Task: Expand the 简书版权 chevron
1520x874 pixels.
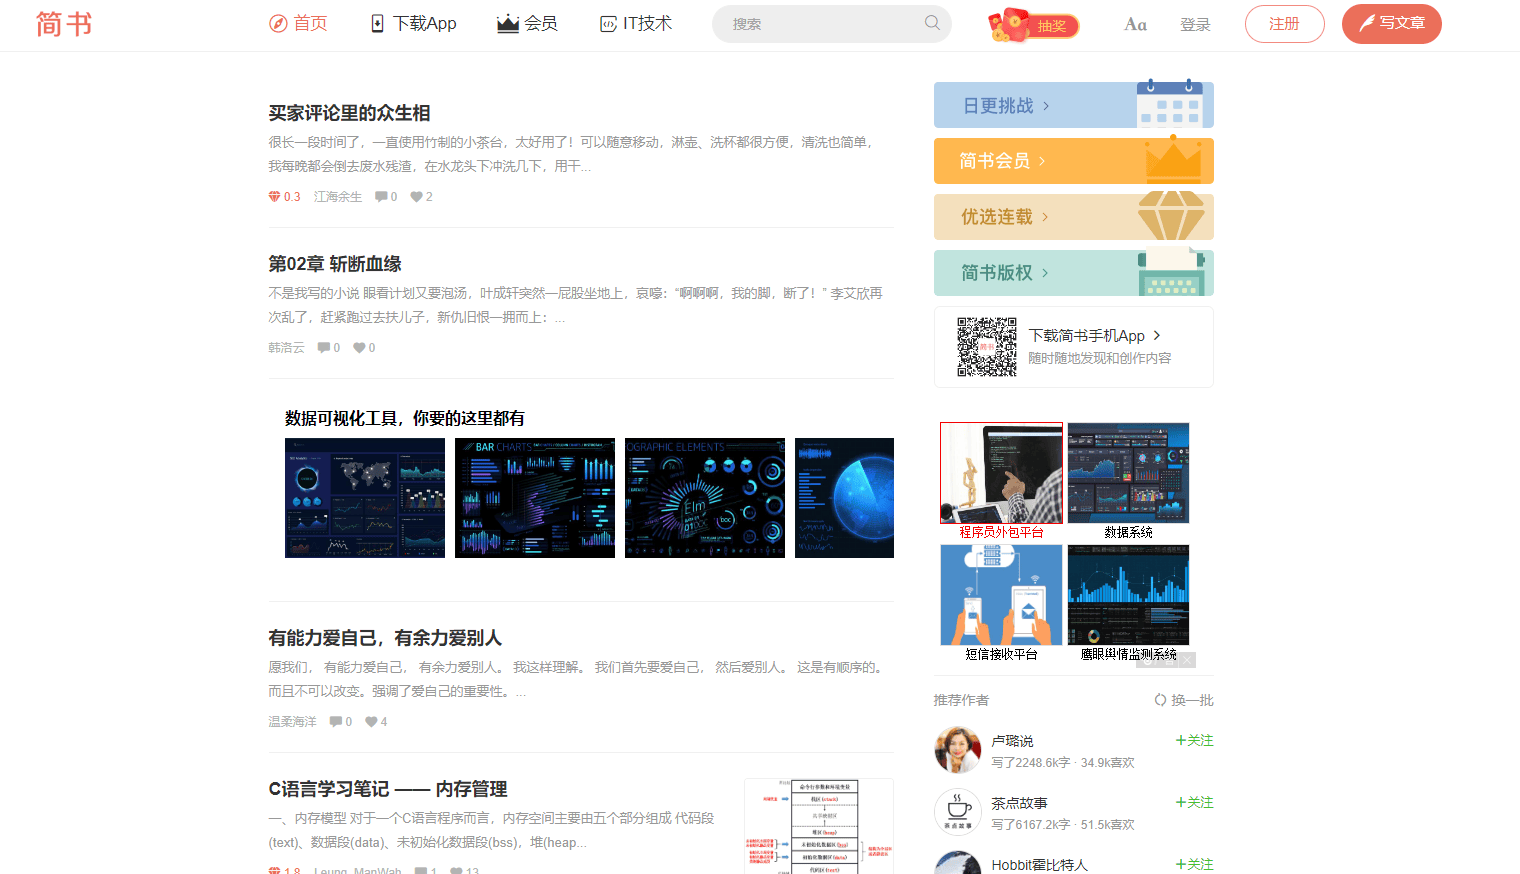Action: click(x=1044, y=272)
